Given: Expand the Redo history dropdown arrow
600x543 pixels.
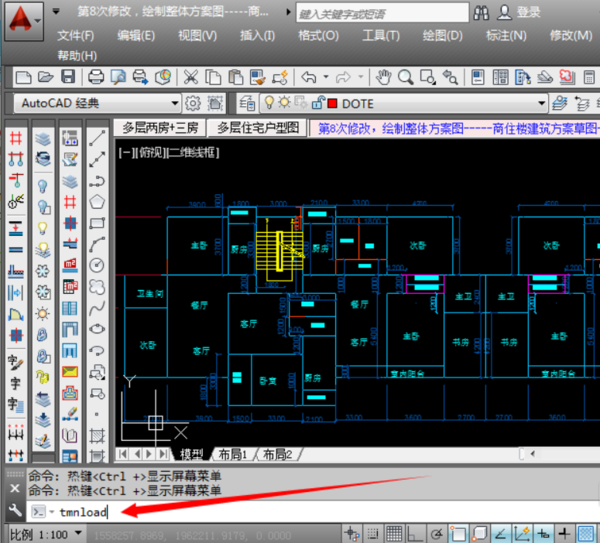Looking at the screenshot, I should pos(360,77).
